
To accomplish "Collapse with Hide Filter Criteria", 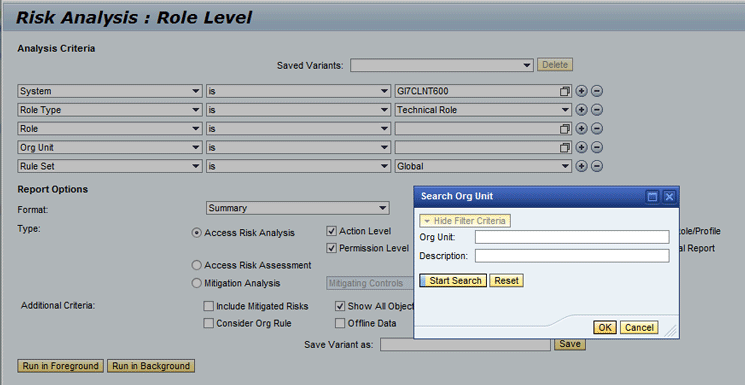I will click(465, 221).
